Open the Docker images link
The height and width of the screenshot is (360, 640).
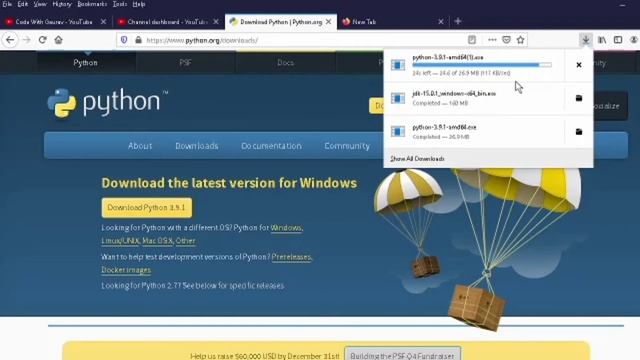(x=126, y=270)
